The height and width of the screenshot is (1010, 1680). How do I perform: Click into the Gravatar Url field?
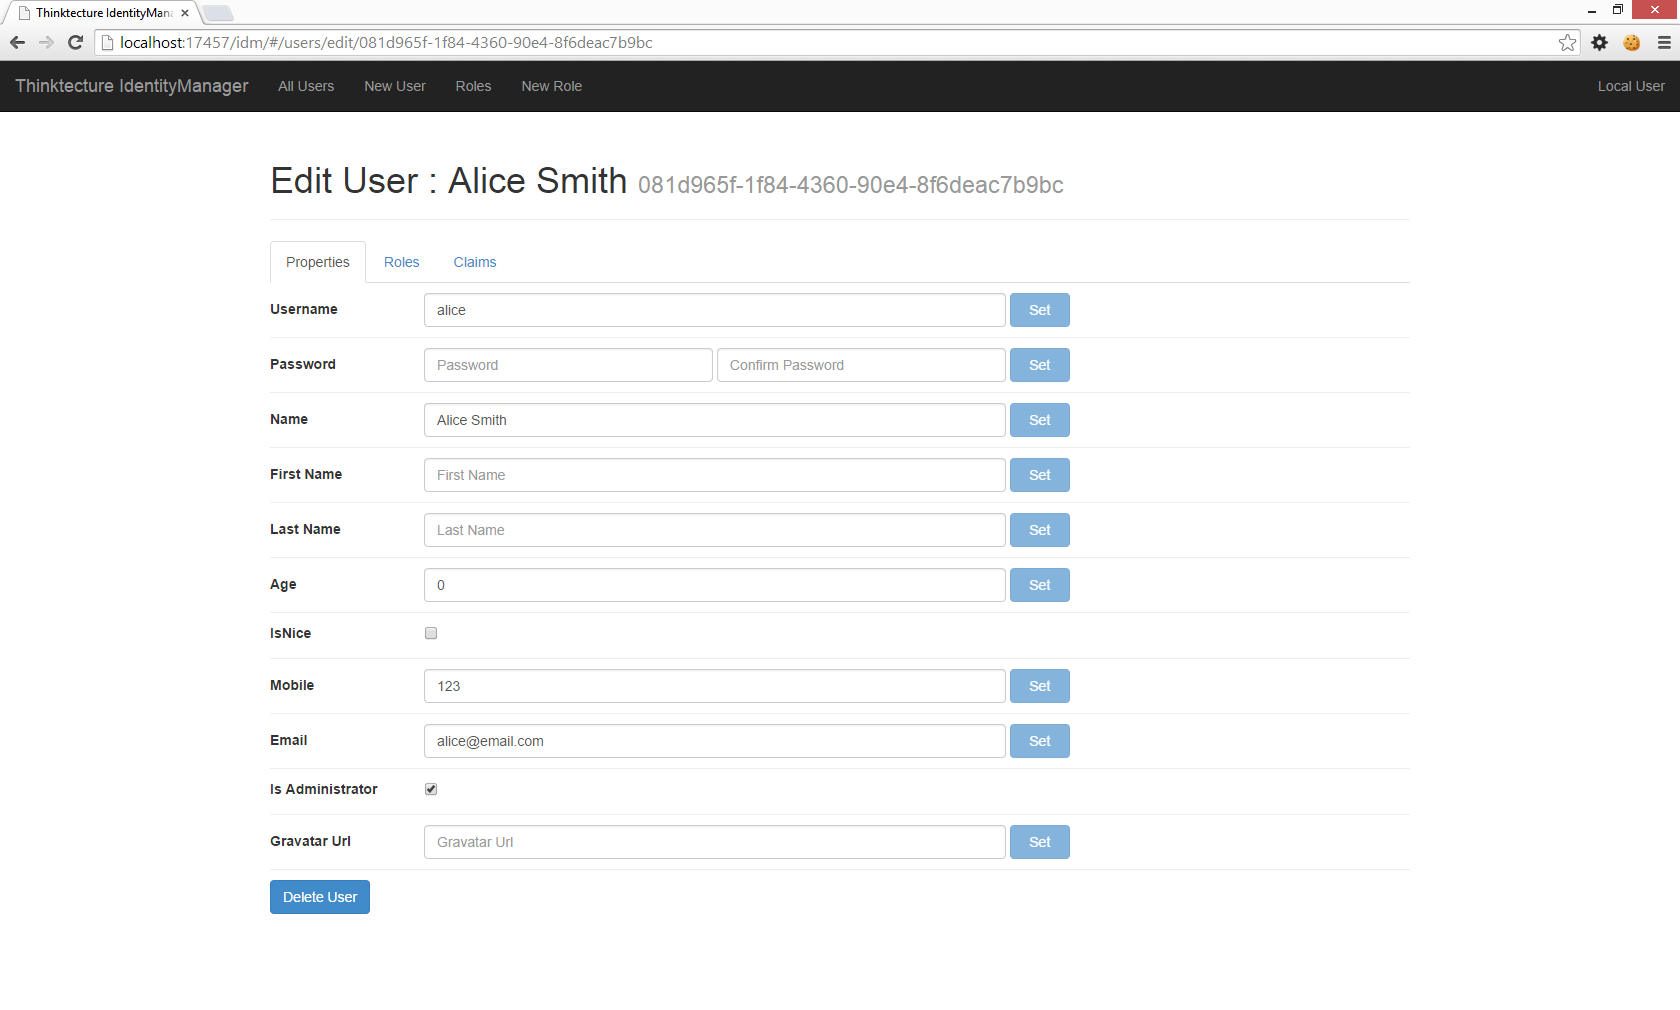pos(714,842)
